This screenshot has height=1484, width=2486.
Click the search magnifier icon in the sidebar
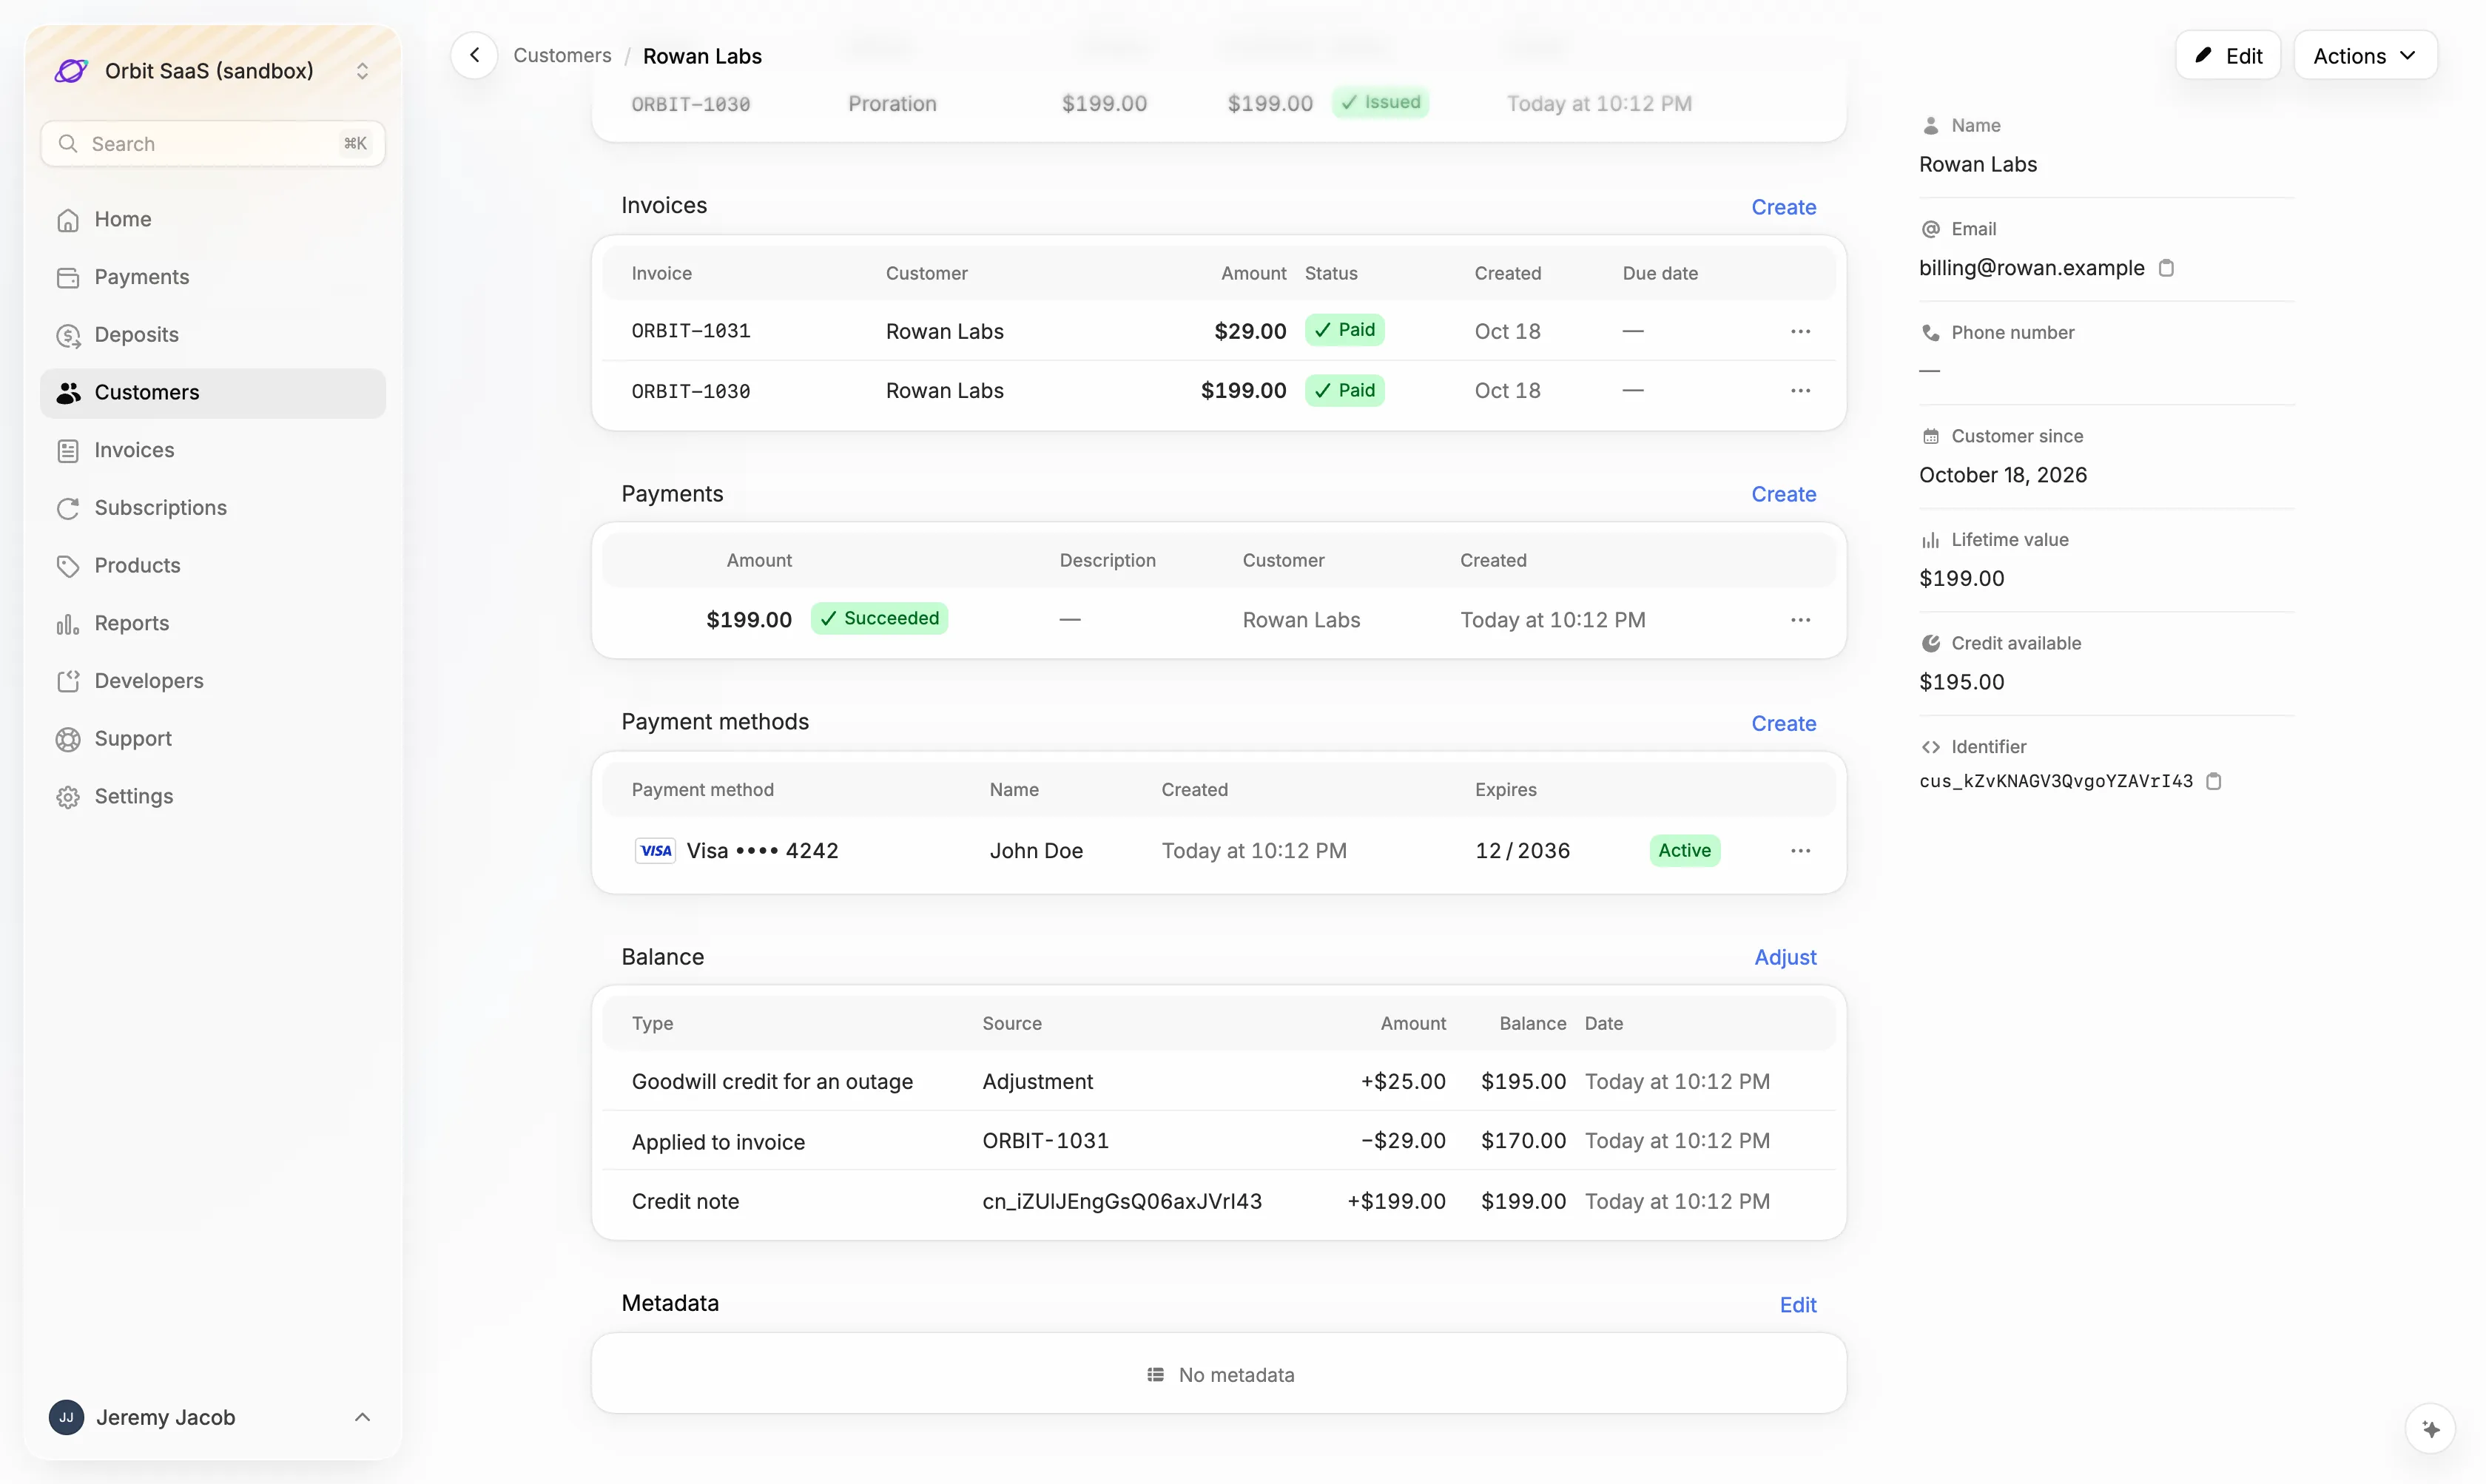pyautogui.click(x=68, y=144)
